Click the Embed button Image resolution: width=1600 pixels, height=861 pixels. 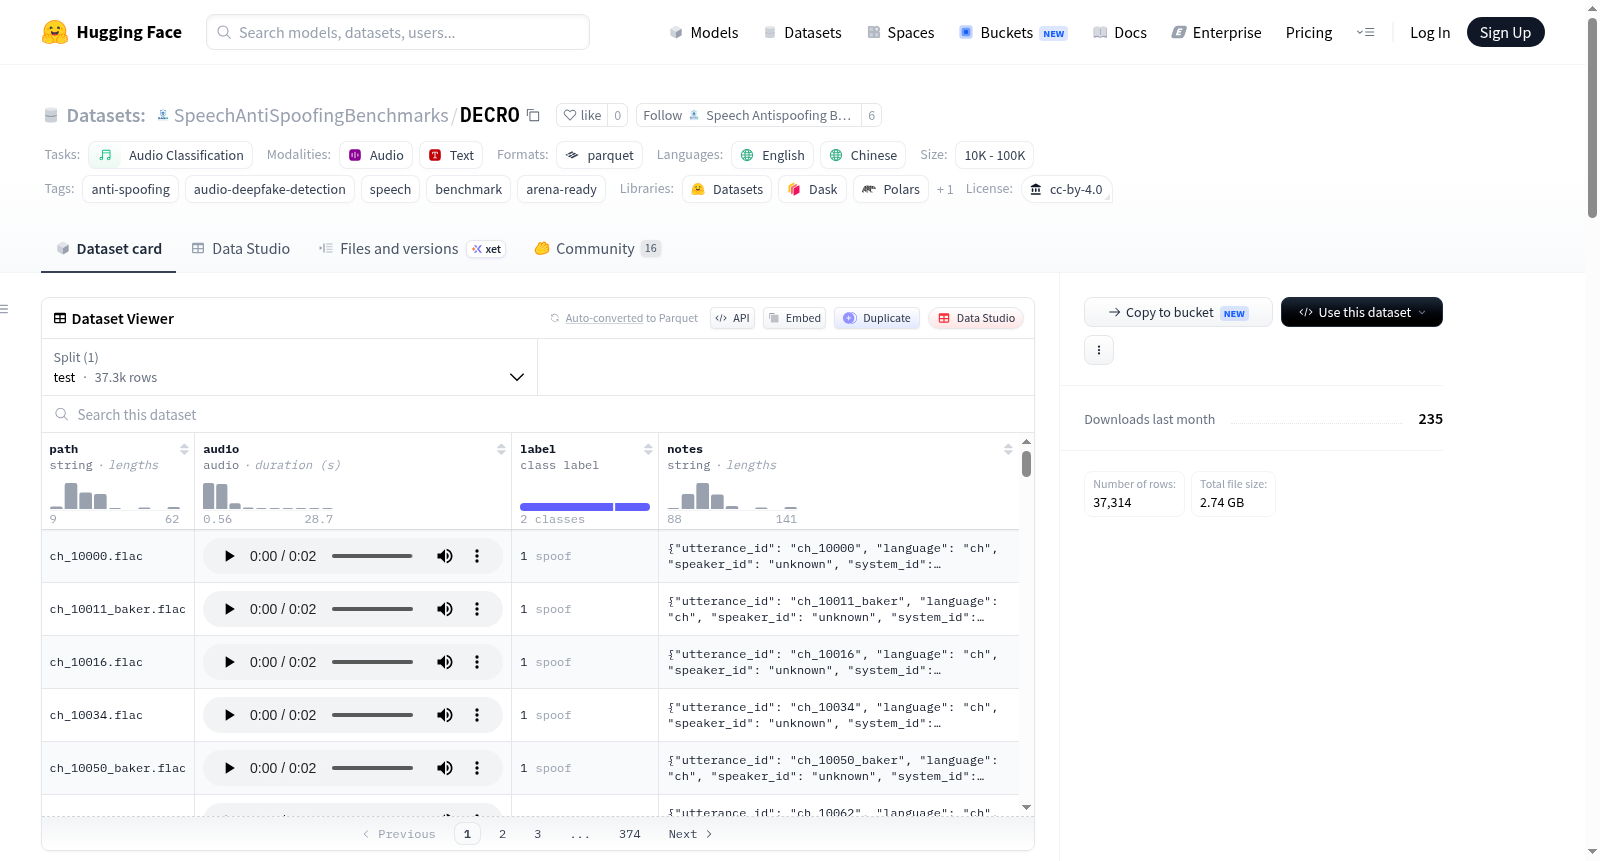tap(794, 318)
